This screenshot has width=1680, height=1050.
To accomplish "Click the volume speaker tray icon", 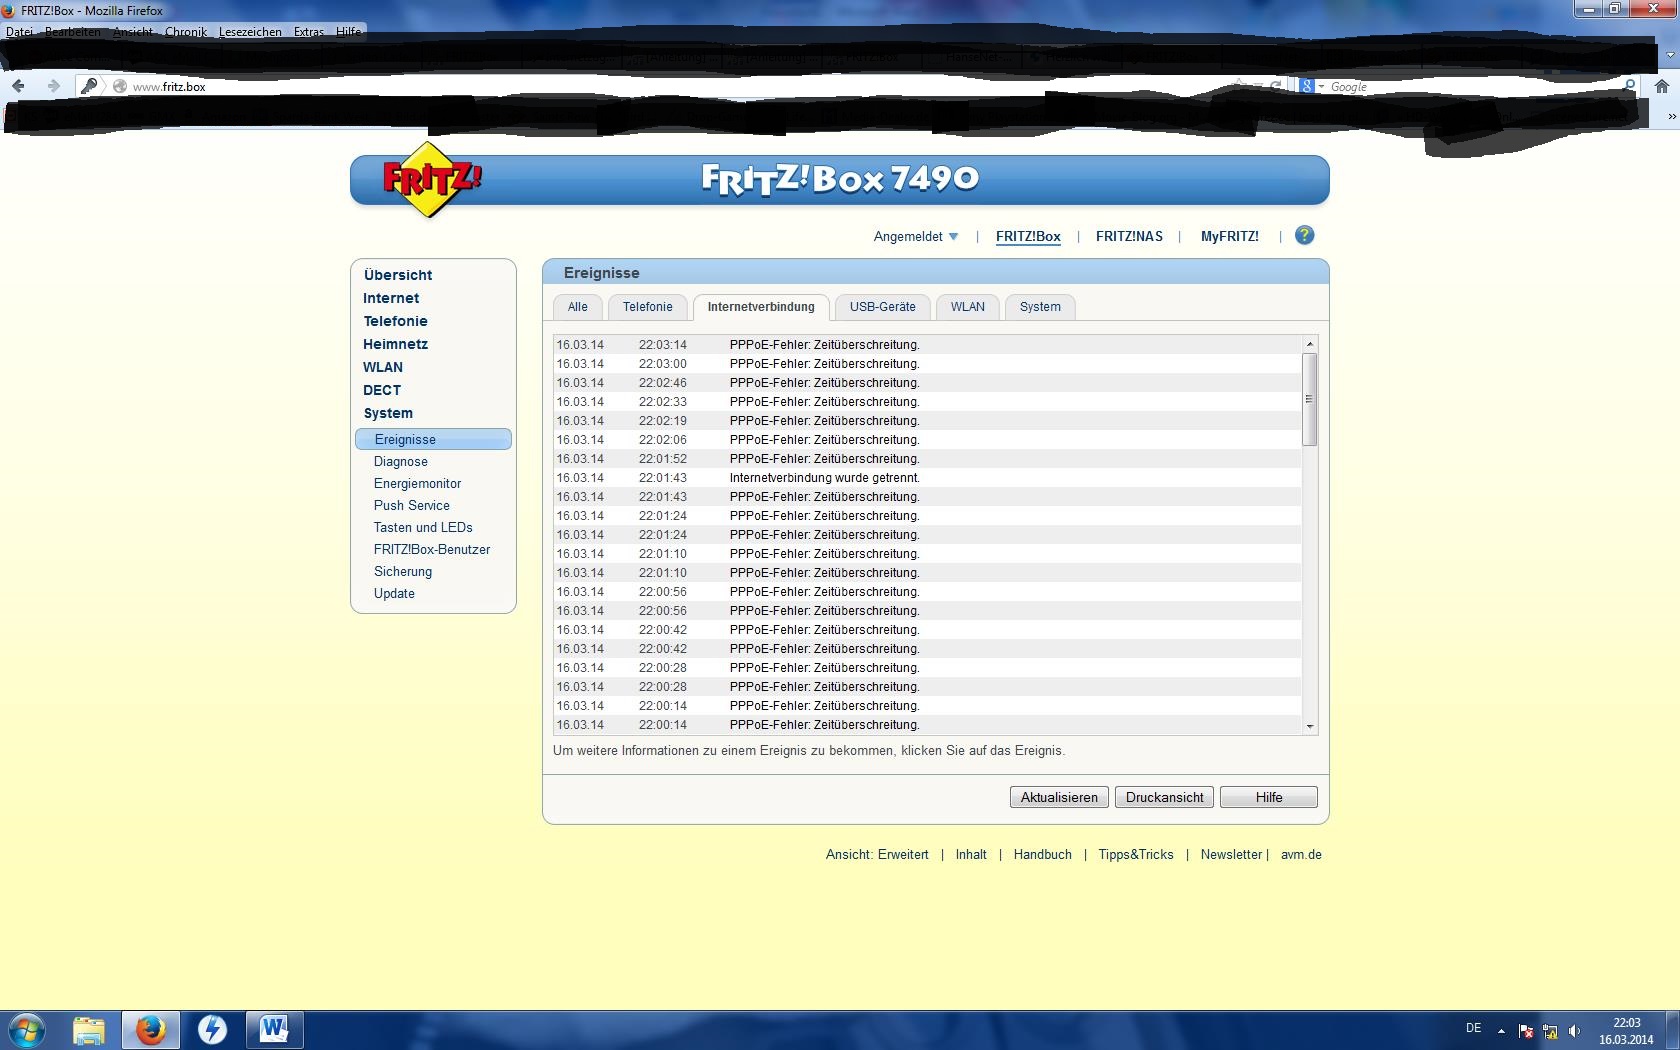I will click(1575, 1031).
